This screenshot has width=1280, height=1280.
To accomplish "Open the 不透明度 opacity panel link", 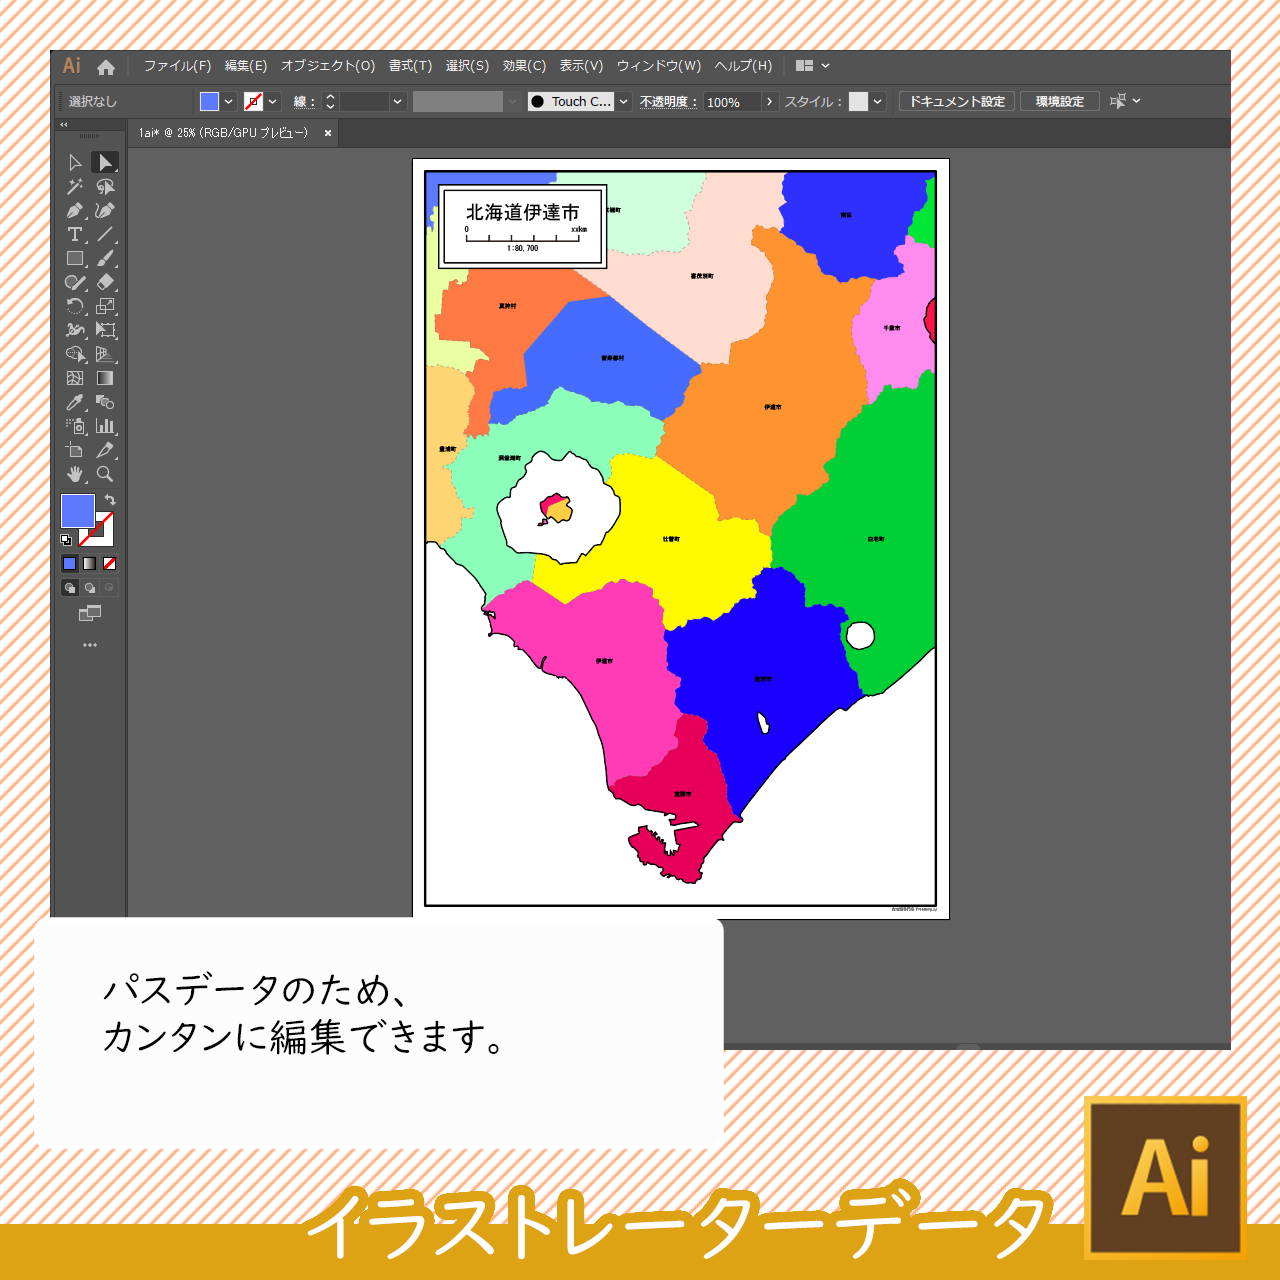I will click(668, 101).
